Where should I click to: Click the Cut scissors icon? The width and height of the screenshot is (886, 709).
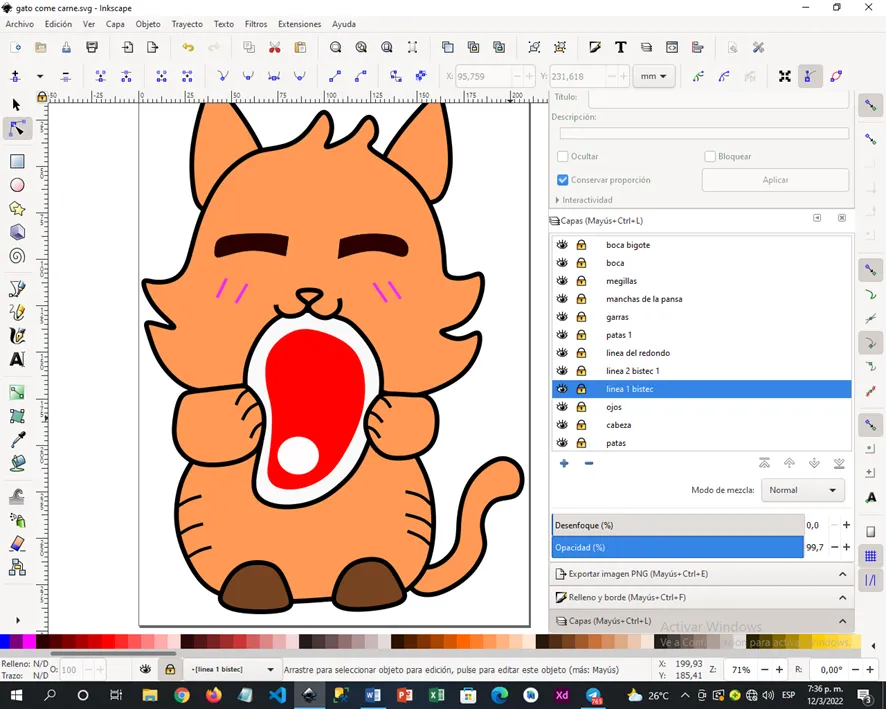coord(275,47)
